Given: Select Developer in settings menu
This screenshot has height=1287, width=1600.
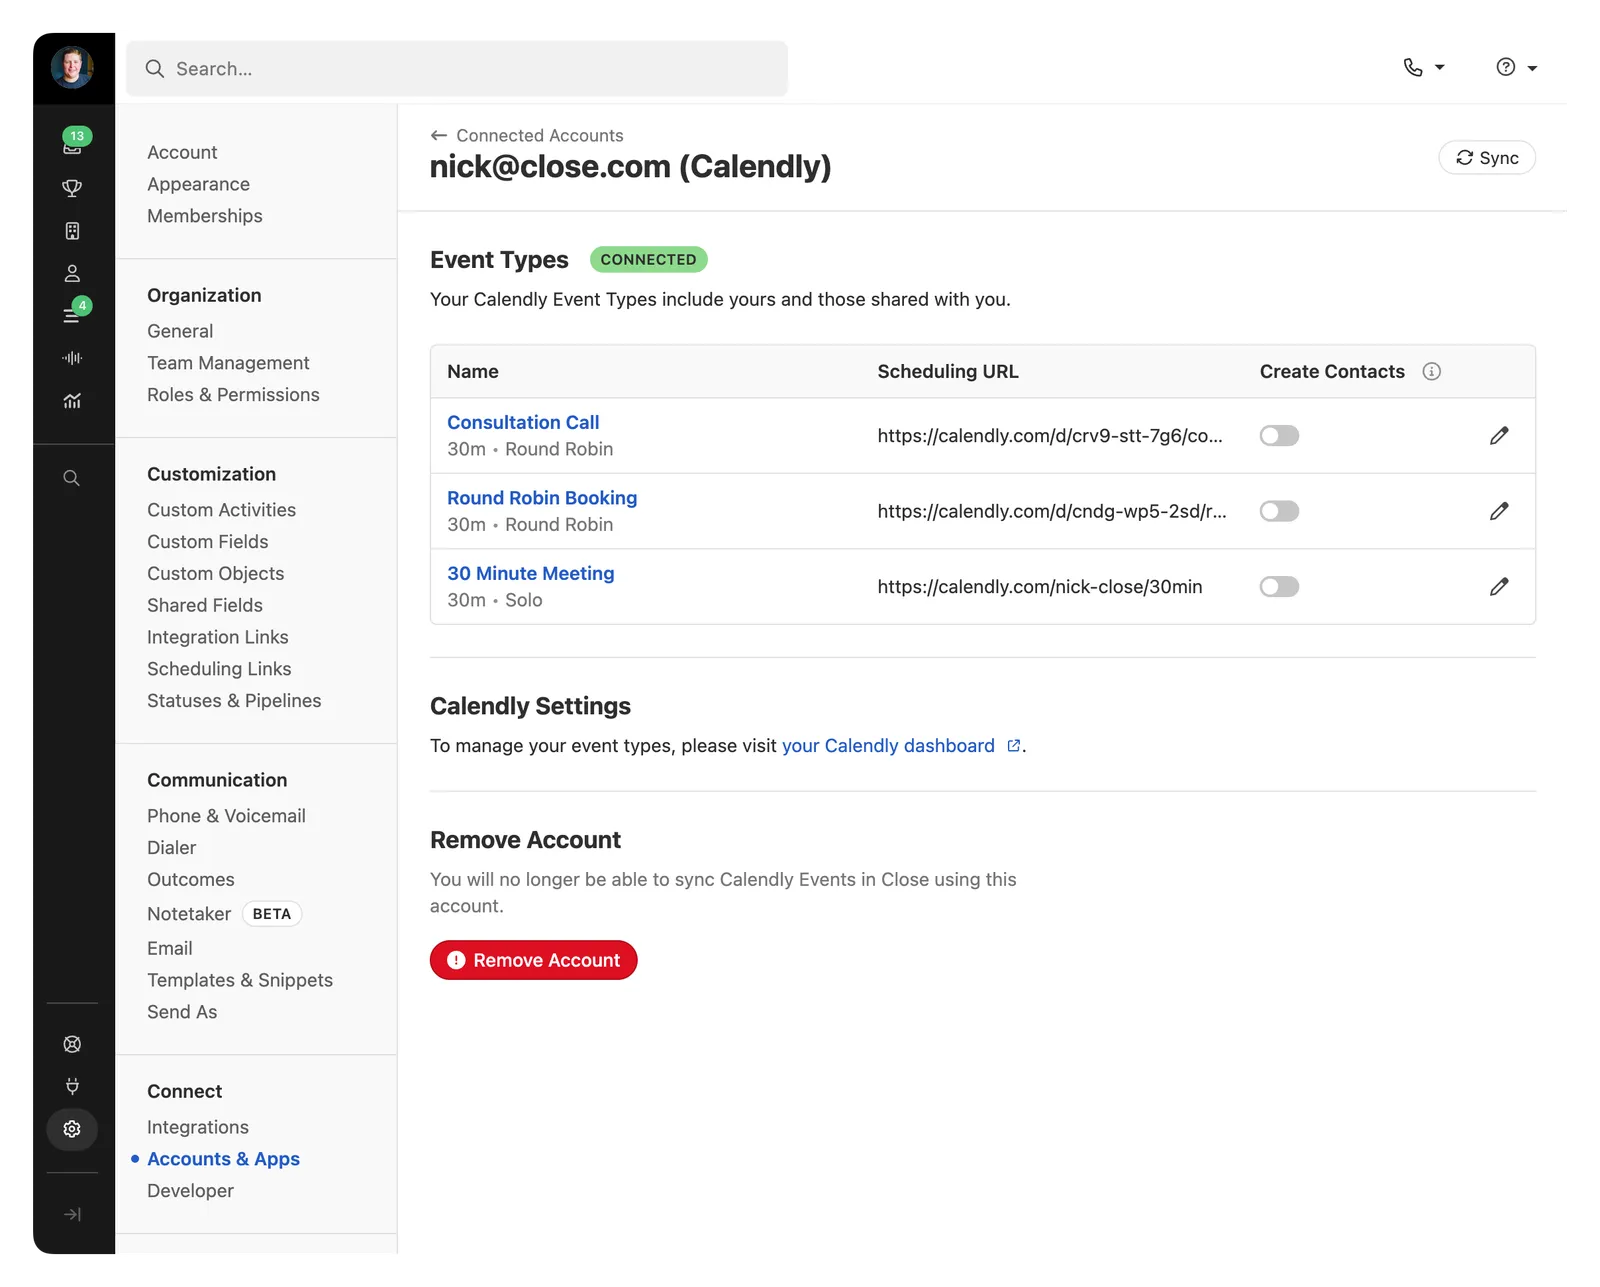Looking at the screenshot, I should coord(190,1191).
